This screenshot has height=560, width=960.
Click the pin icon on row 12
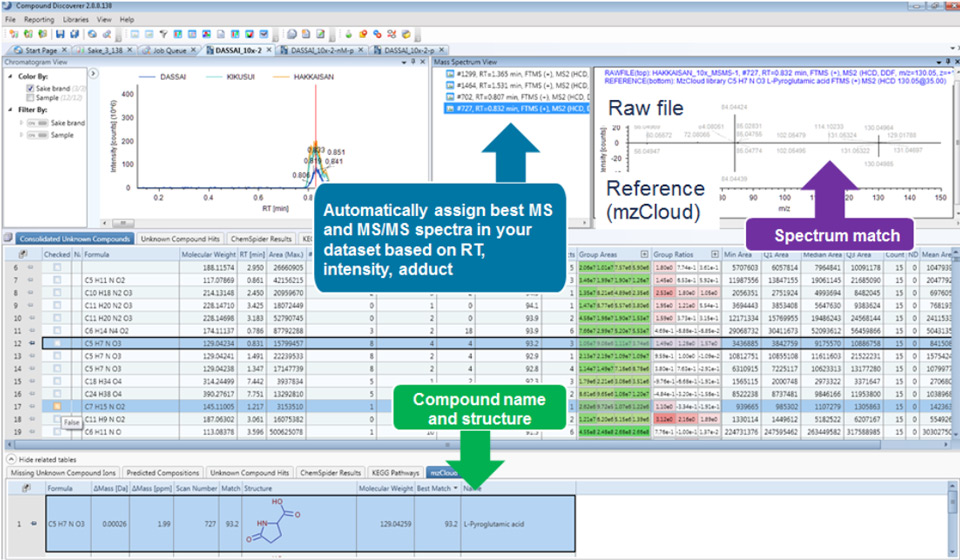pos(32,343)
